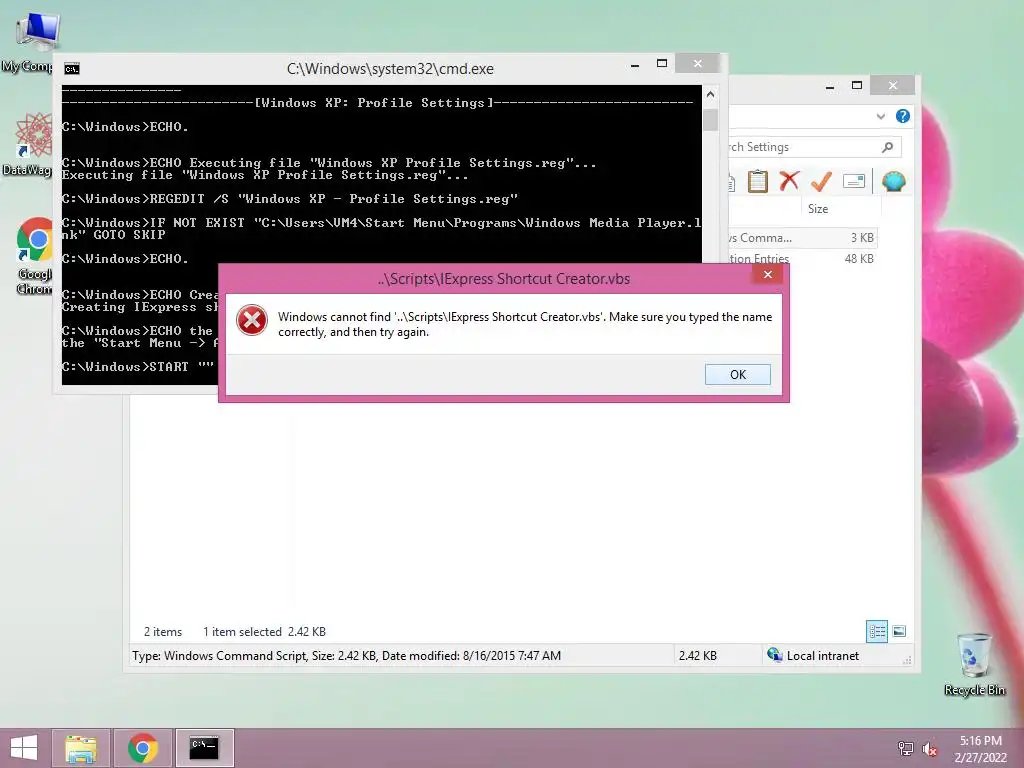1024x768 pixels.
Task: Select the Google Chrome desktop shortcut
Action: (34, 256)
